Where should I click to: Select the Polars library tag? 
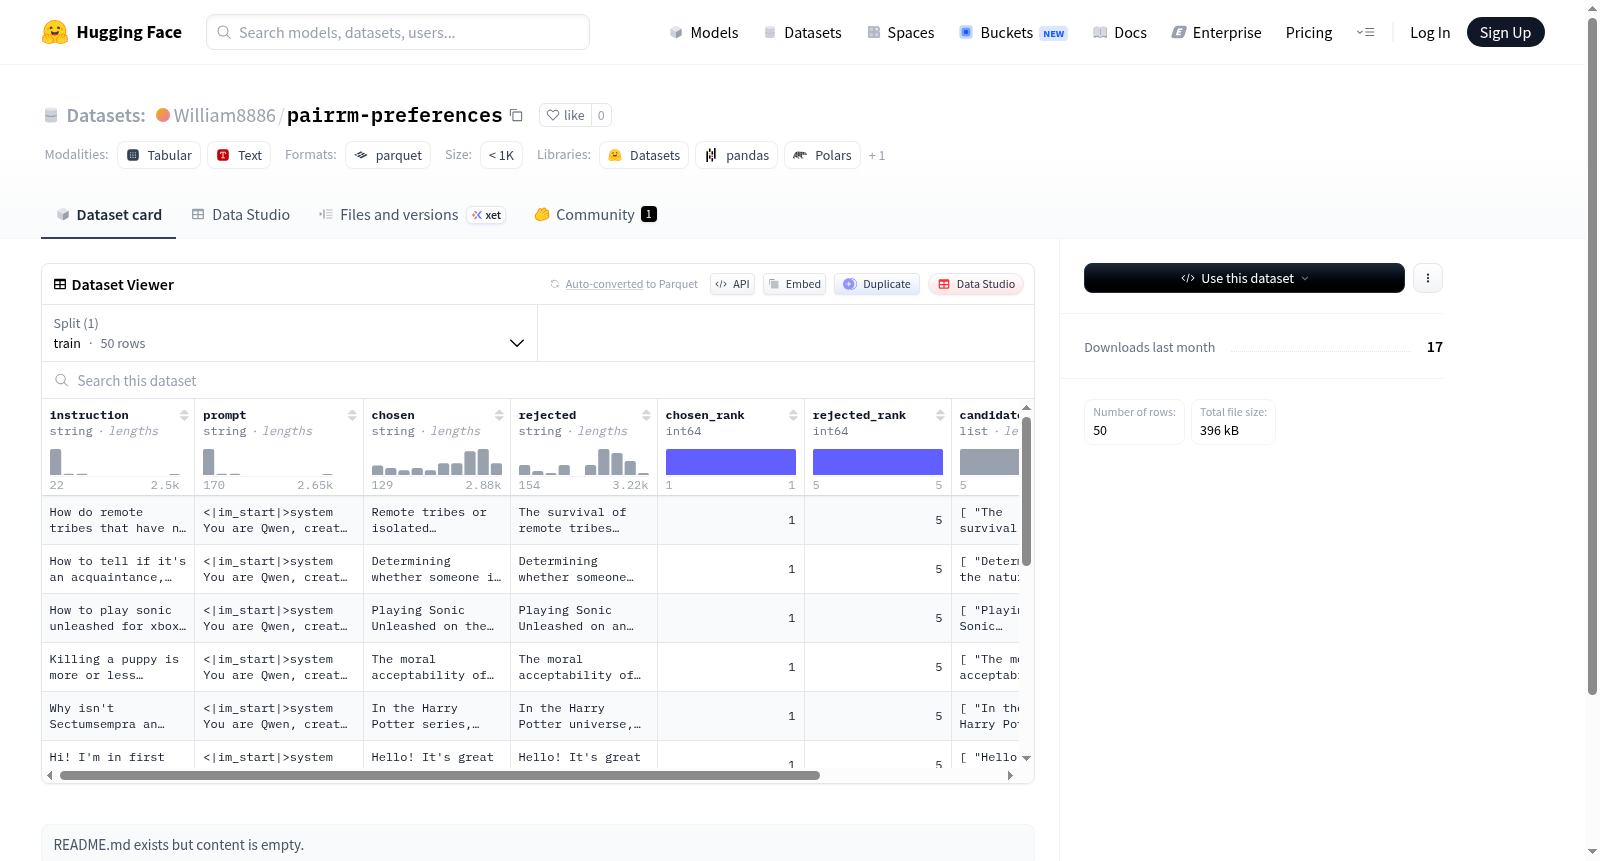tap(822, 155)
